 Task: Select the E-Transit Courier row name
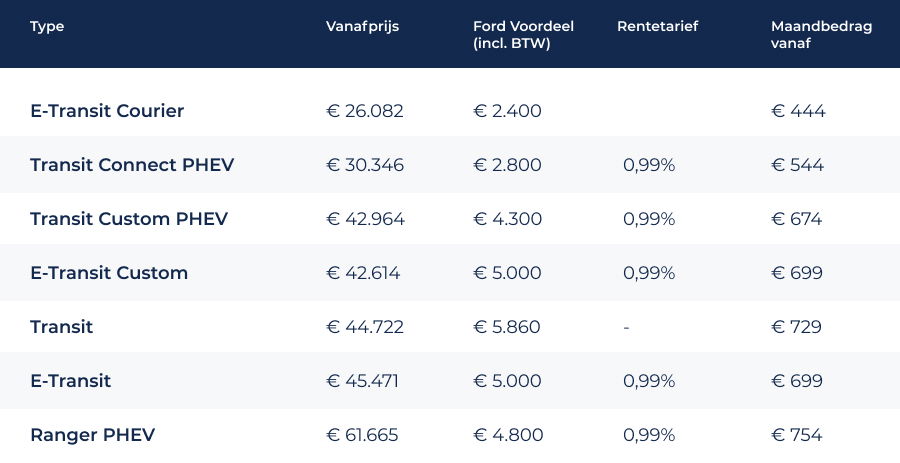point(107,111)
